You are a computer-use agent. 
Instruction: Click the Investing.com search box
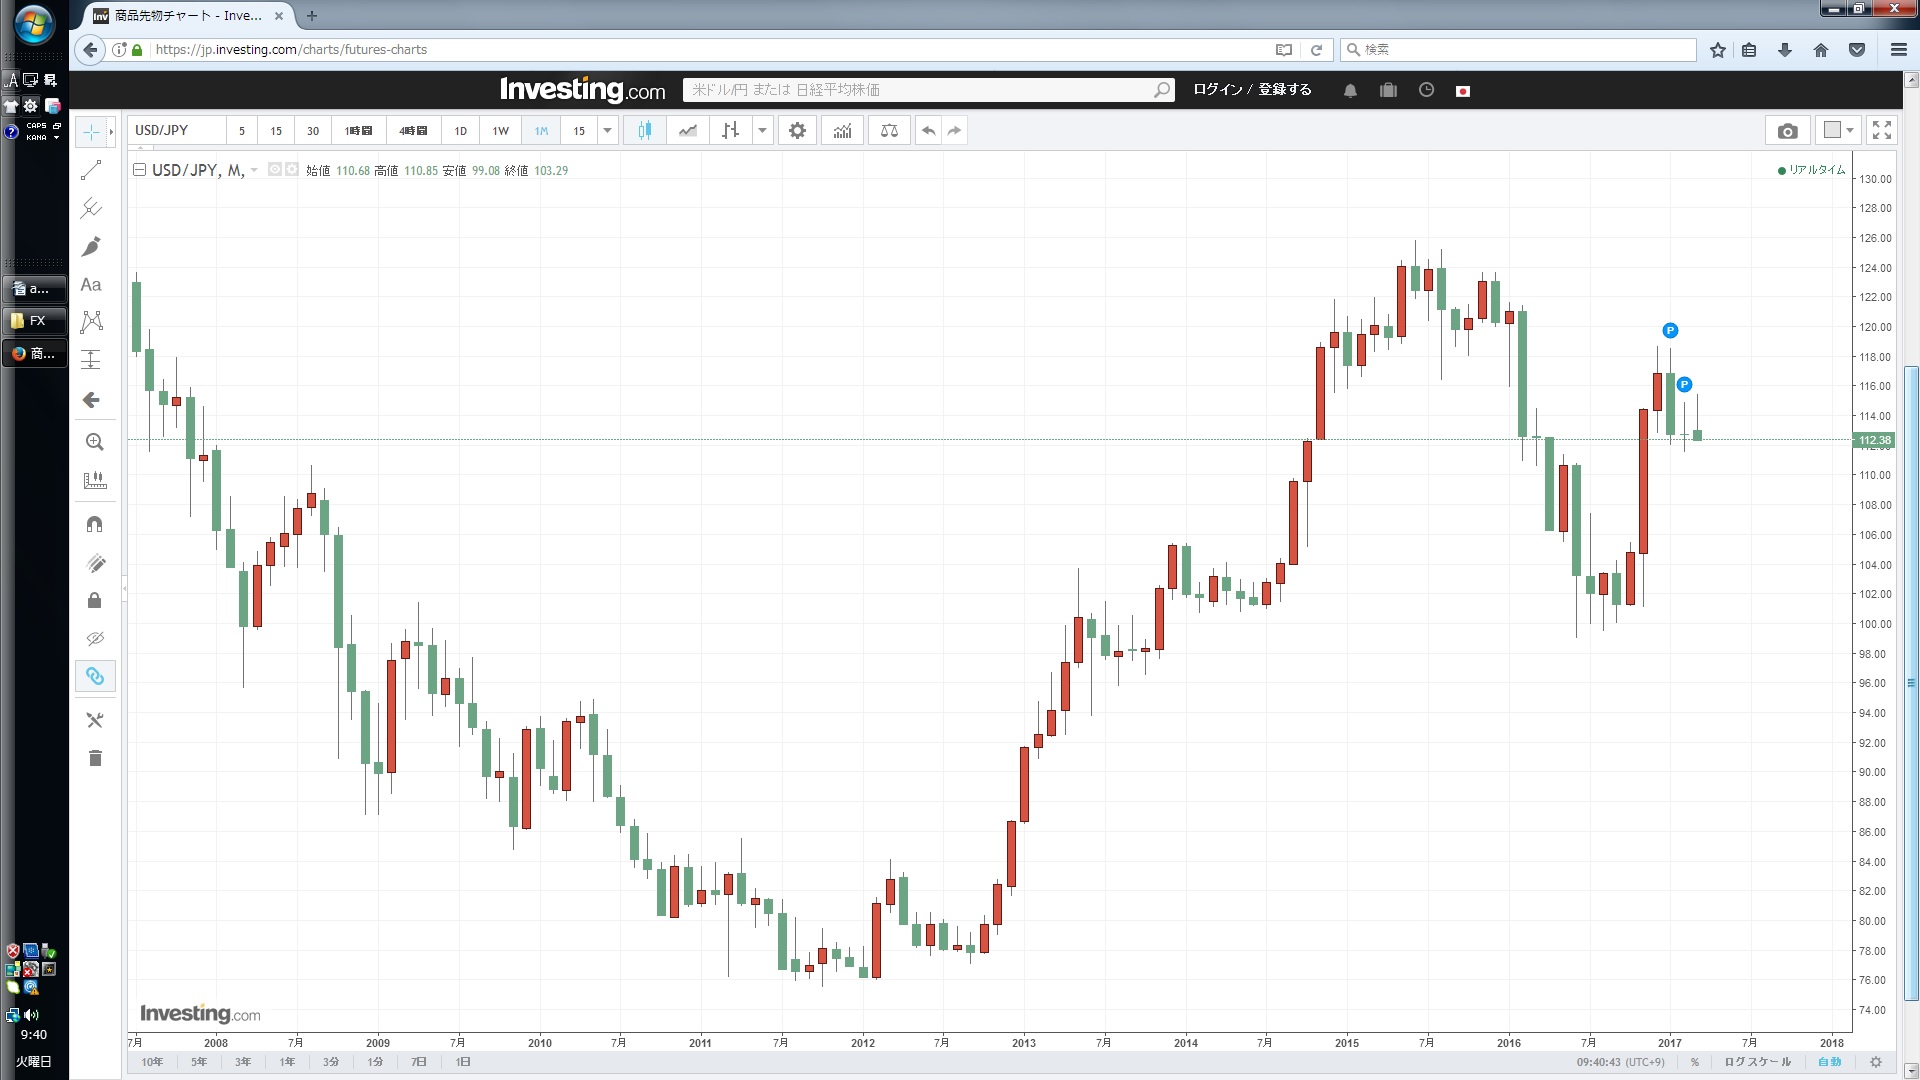pos(928,90)
